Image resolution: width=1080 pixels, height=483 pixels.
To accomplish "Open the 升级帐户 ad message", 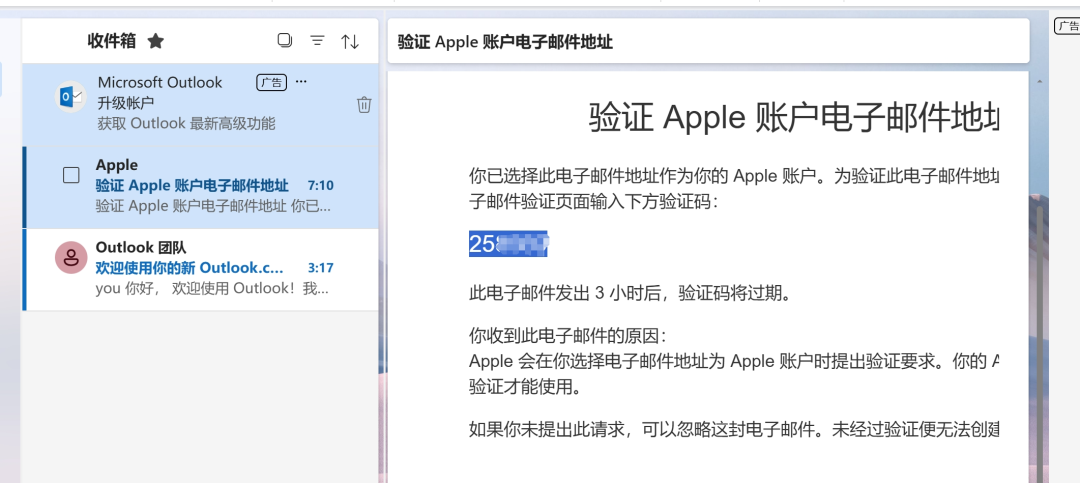I will [x=201, y=105].
